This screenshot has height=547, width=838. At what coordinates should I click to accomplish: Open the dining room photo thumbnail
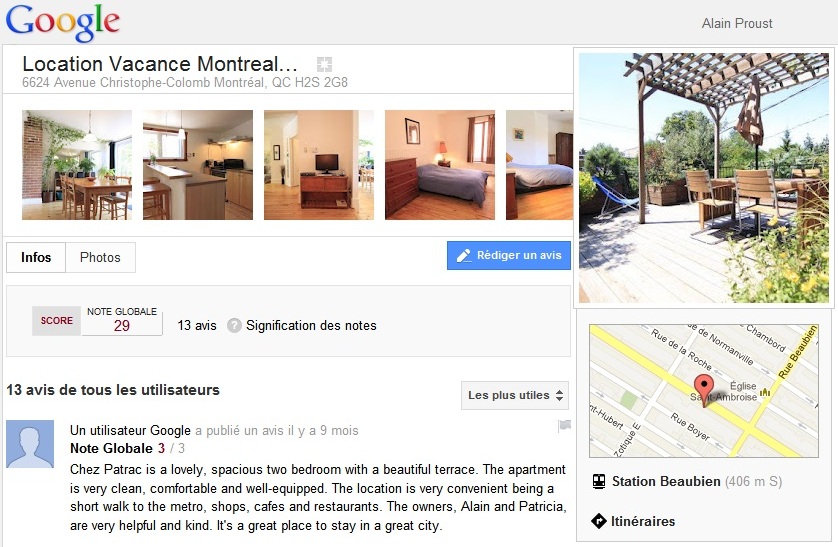pos(77,165)
